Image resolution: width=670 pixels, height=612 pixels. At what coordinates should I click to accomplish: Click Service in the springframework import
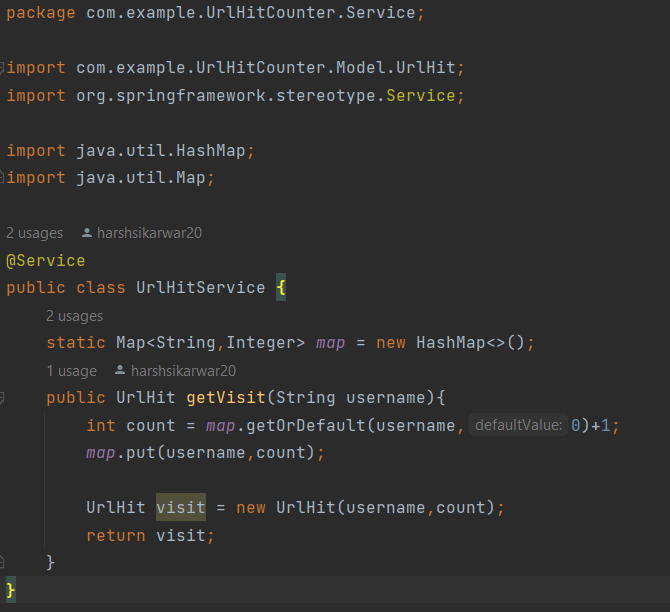pyautogui.click(x=421, y=95)
